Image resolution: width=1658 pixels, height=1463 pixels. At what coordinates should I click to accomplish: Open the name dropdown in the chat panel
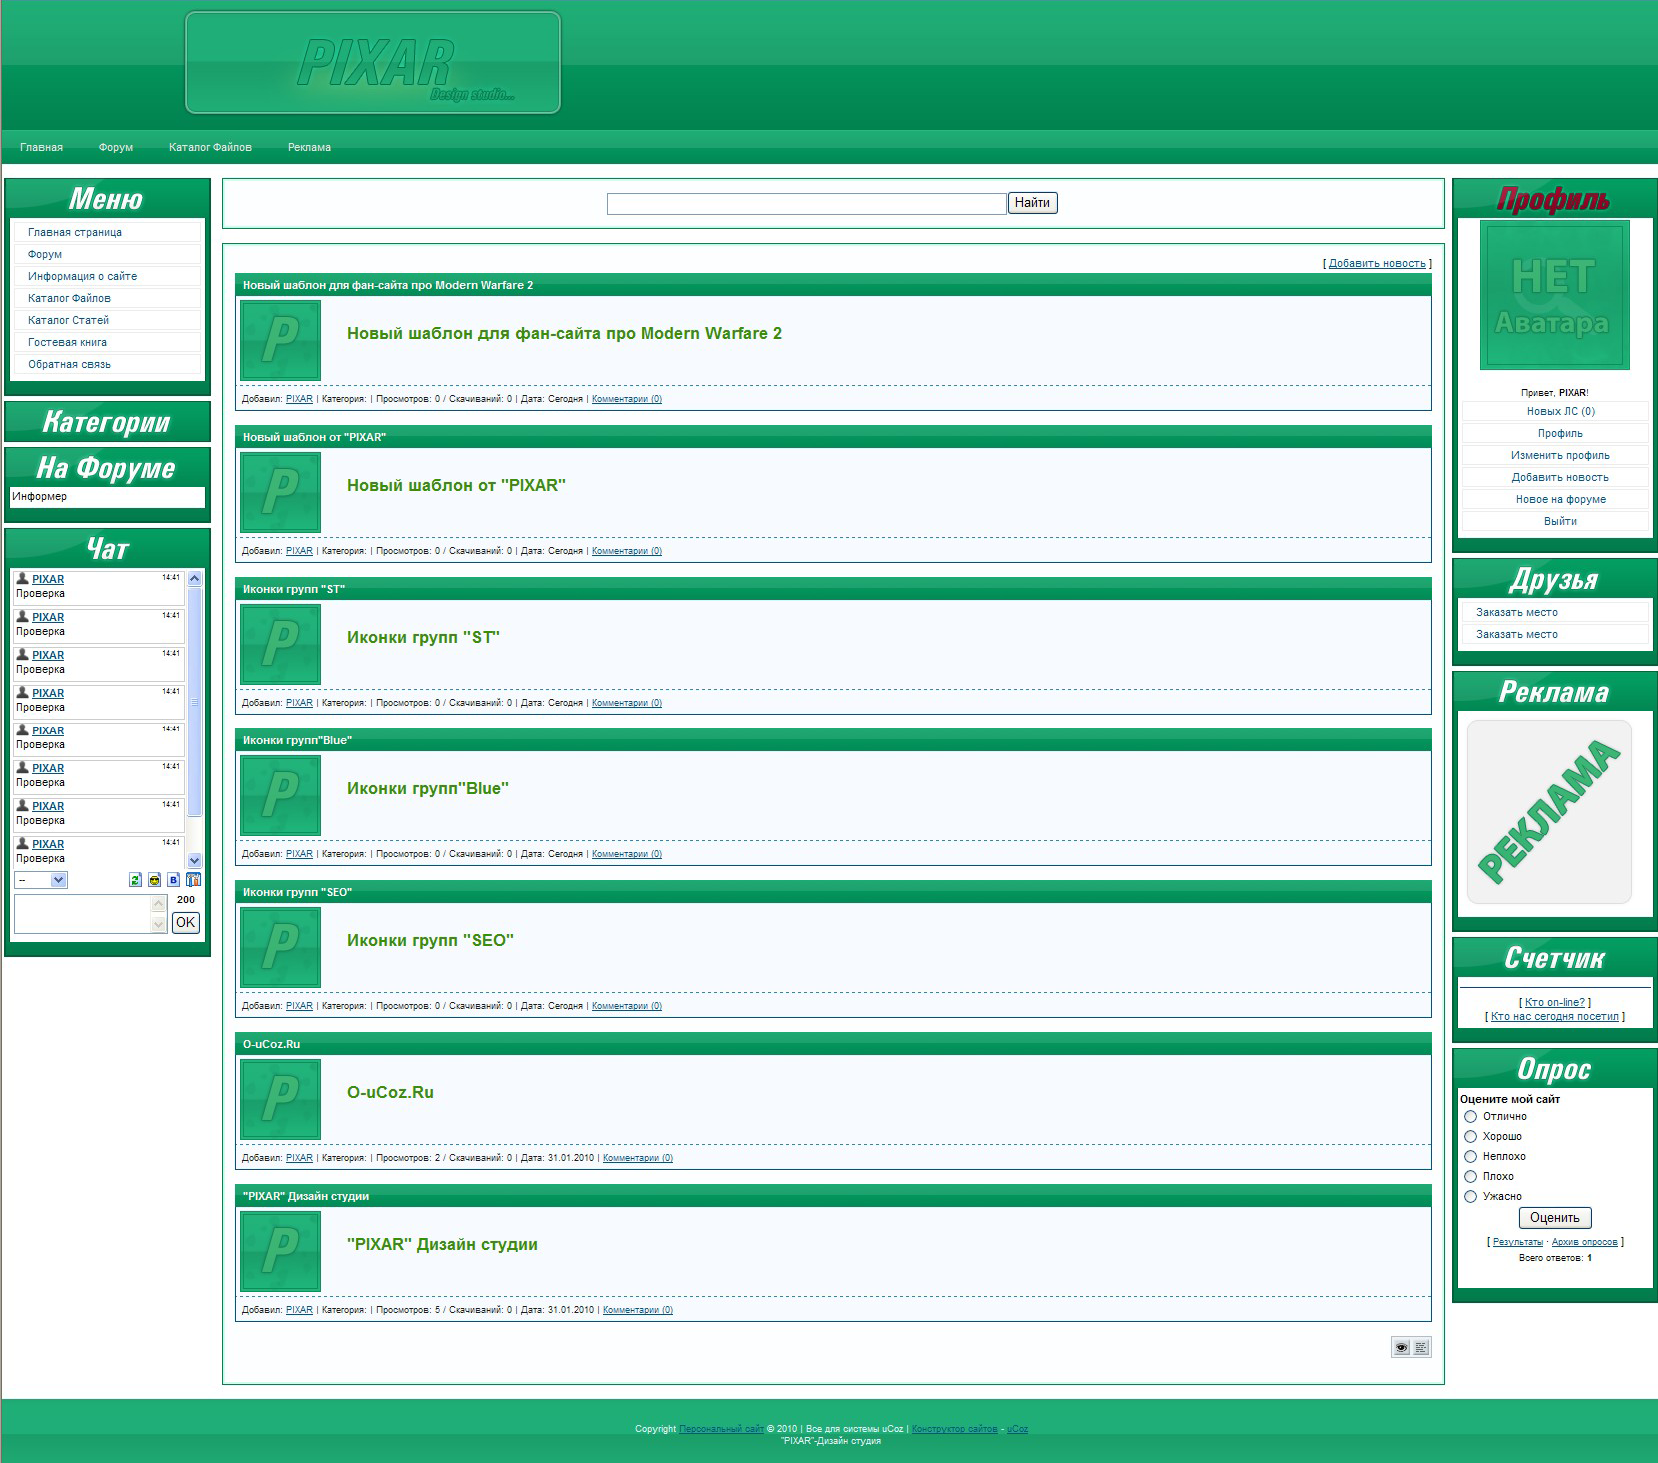pyautogui.click(x=40, y=880)
